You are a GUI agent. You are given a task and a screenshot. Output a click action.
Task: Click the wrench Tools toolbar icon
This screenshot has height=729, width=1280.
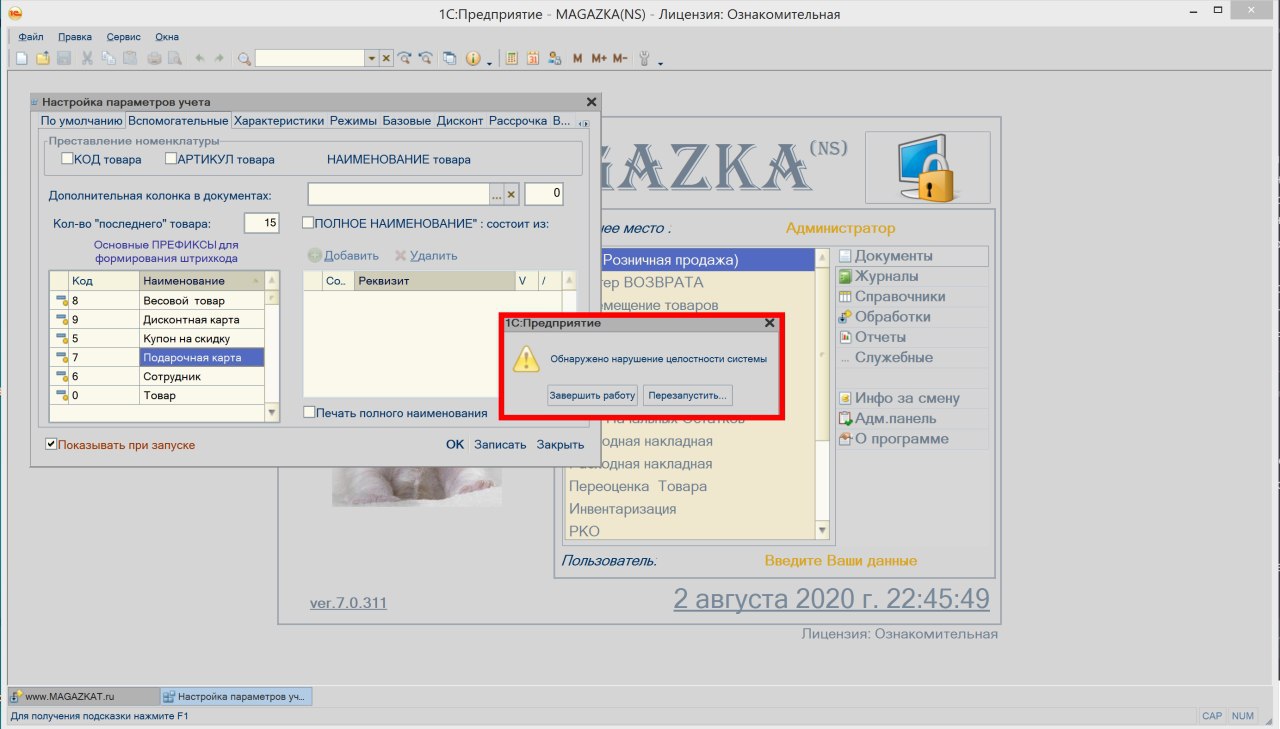(x=645, y=59)
